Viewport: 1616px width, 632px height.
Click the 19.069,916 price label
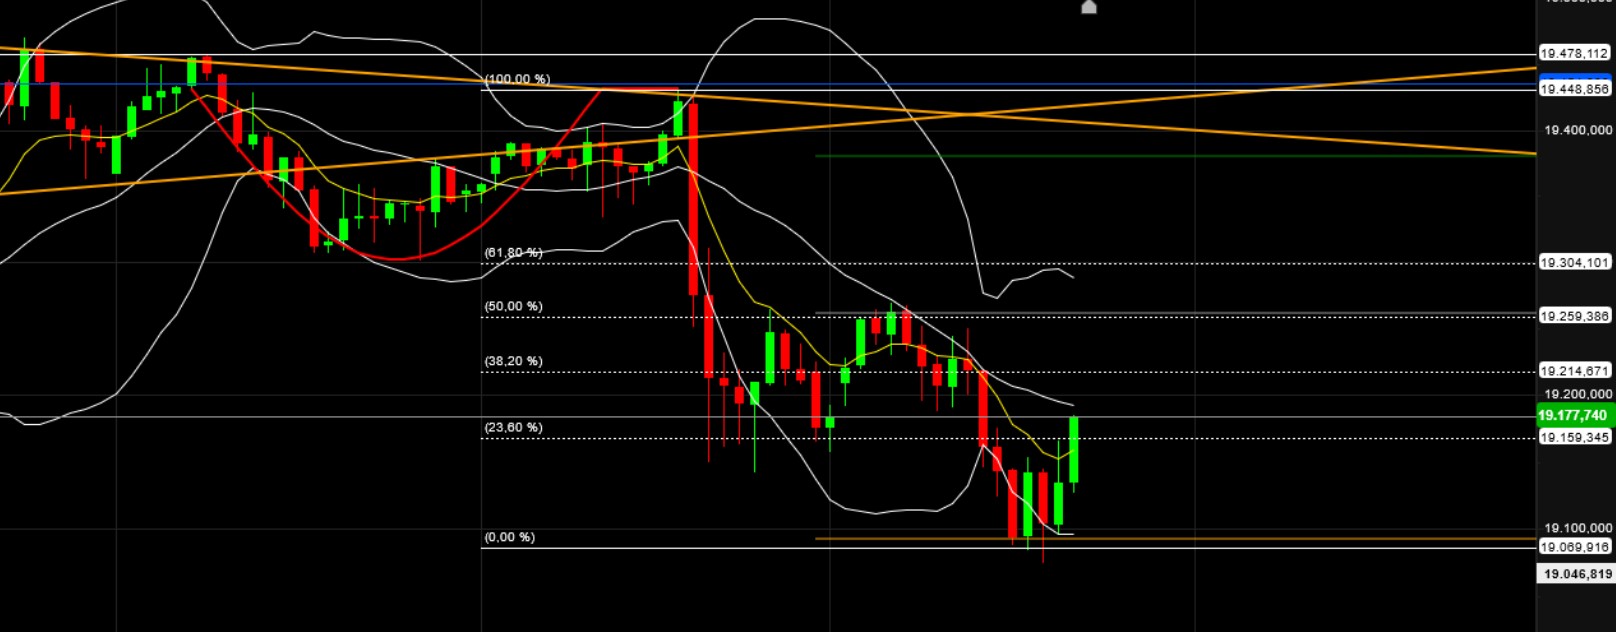point(1574,547)
